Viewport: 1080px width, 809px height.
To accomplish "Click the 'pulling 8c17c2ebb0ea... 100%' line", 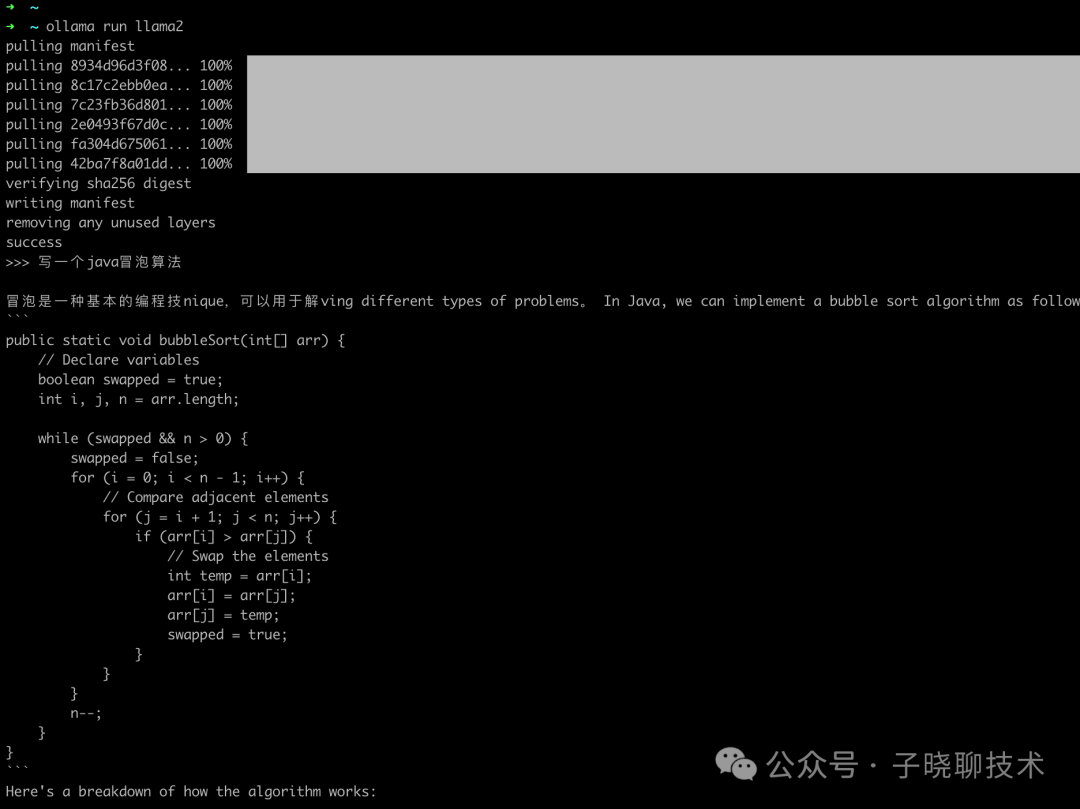I will point(119,85).
